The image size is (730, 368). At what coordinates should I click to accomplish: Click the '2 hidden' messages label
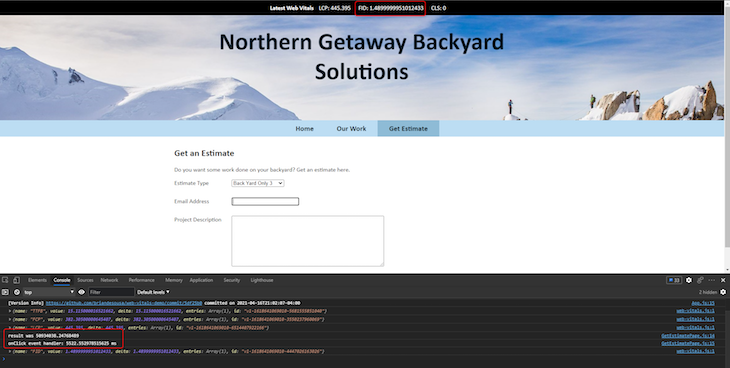tap(708, 292)
